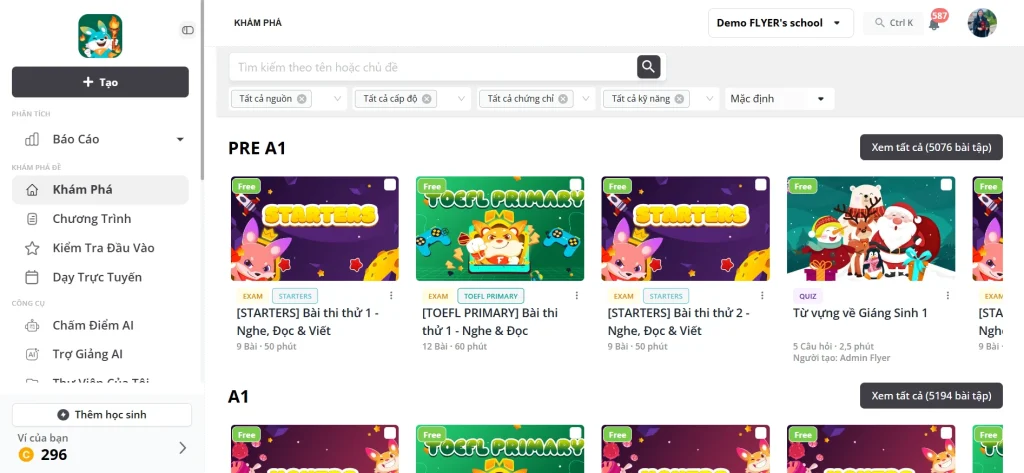Click the QUIZ tag on Giáng Sinh card
Screen dimensions: 1024x473
(x=807, y=296)
